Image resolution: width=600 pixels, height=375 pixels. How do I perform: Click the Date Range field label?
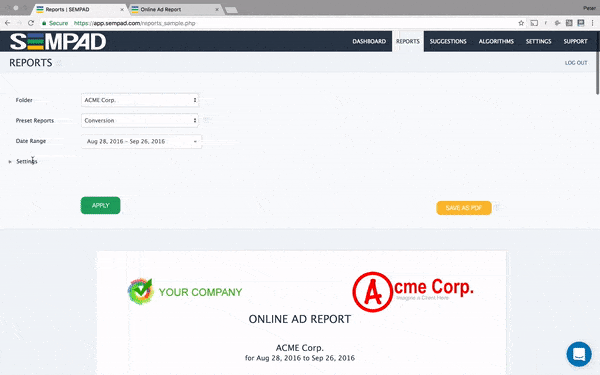coord(31,141)
